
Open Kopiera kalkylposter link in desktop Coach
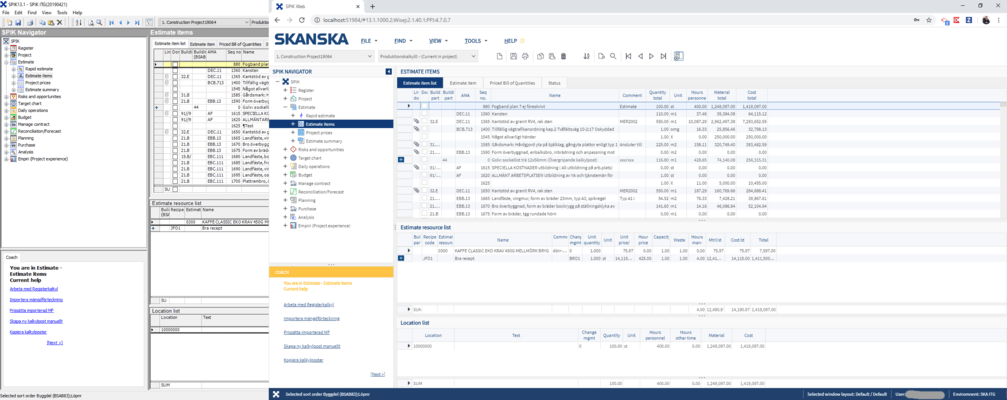28,332
